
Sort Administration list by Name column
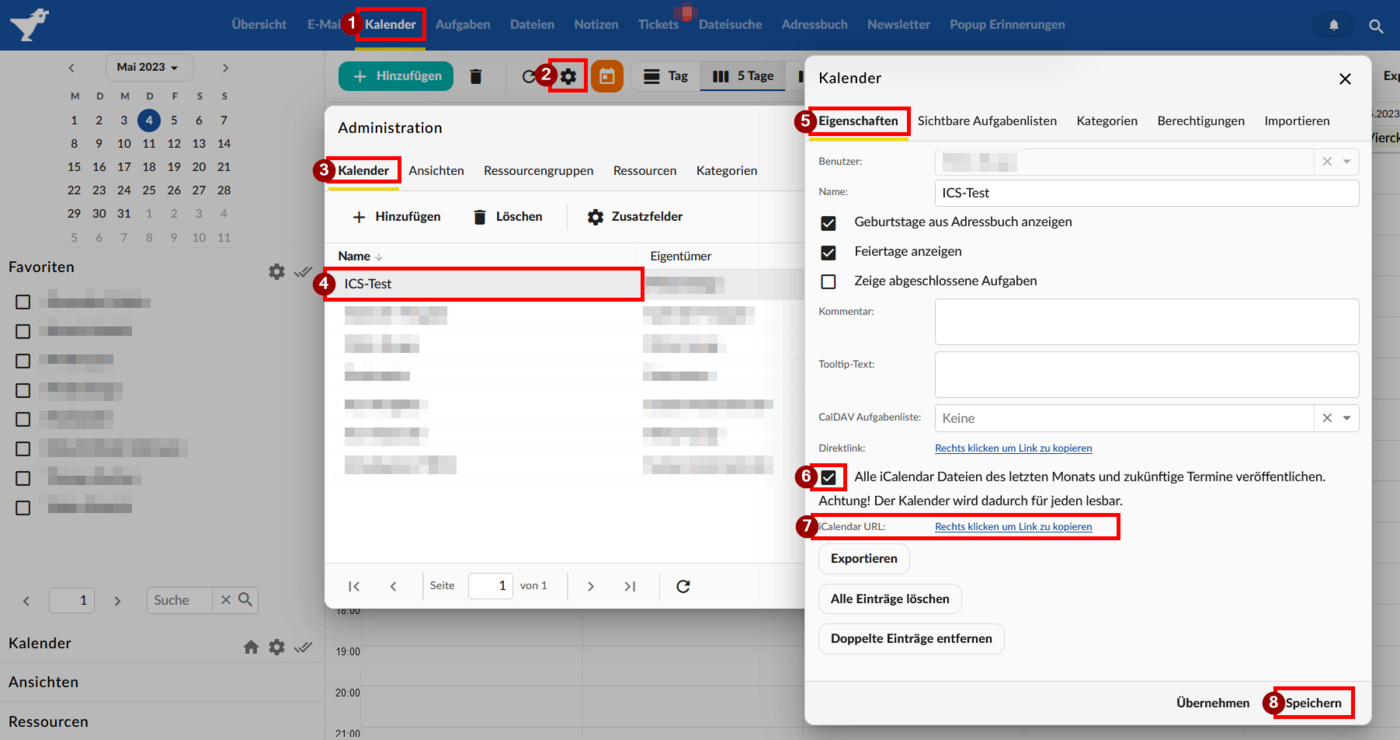click(360, 256)
